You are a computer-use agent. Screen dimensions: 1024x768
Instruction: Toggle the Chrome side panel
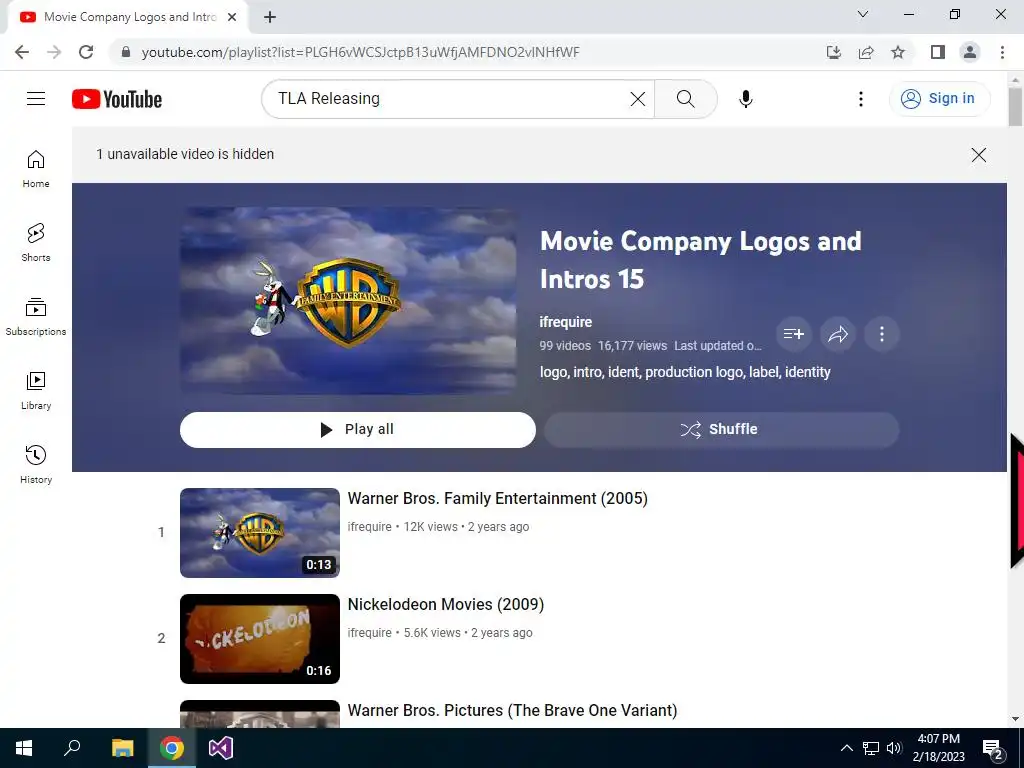point(938,52)
